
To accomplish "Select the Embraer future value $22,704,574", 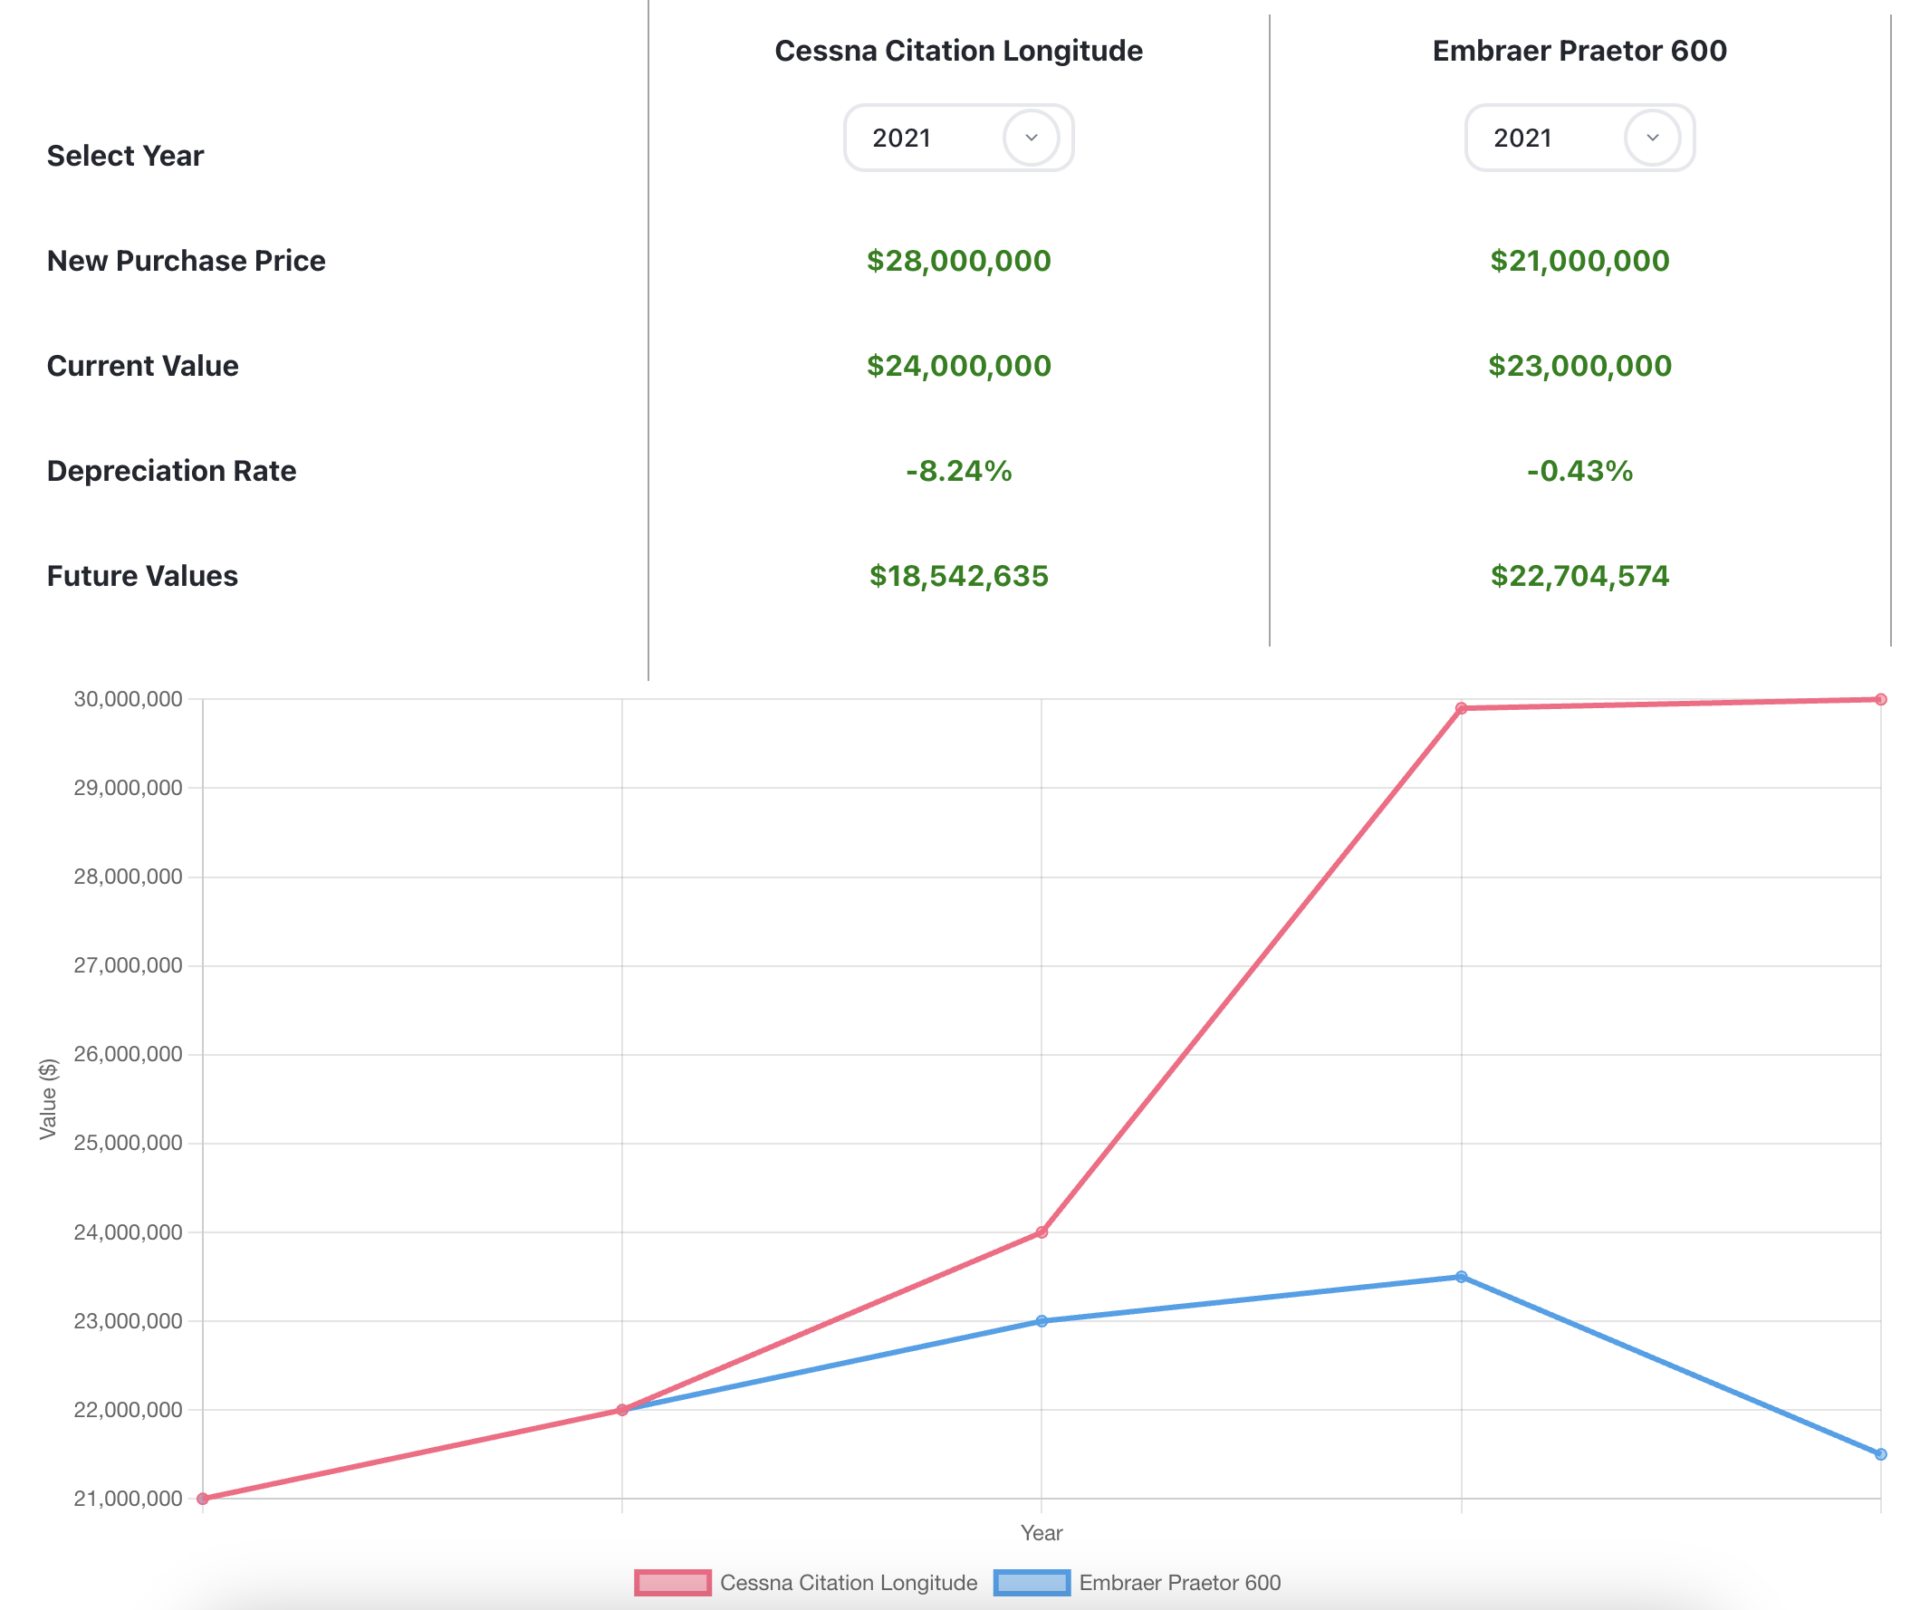I will [1579, 576].
